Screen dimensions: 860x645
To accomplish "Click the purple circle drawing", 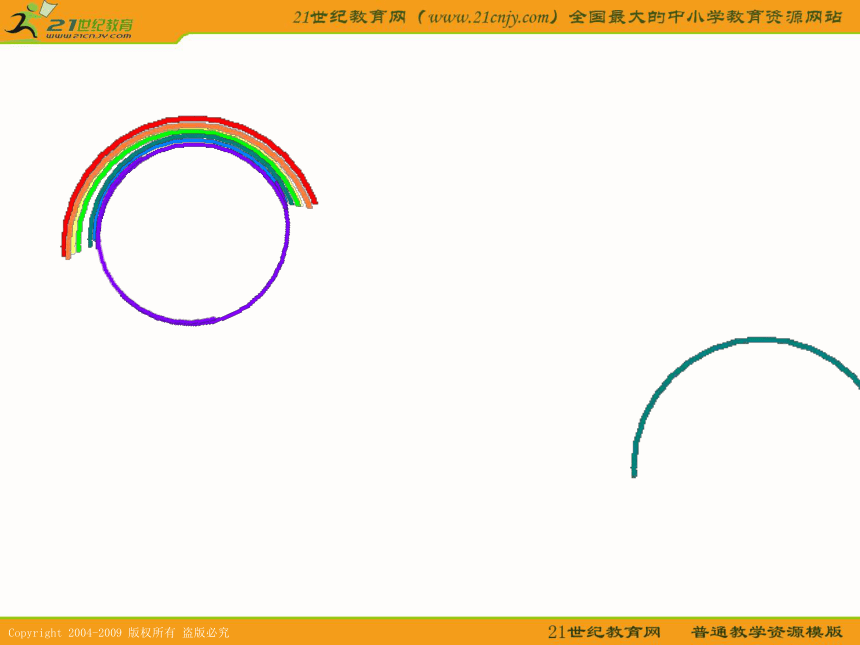I will coord(193,233).
